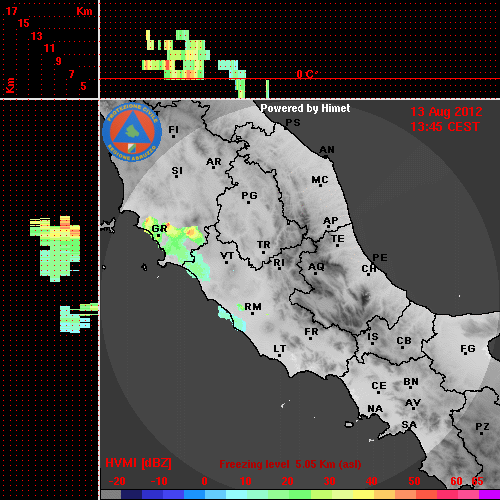This screenshot has width=500, height=500.
Task: Click city label NA on the map
Action: click(x=375, y=409)
